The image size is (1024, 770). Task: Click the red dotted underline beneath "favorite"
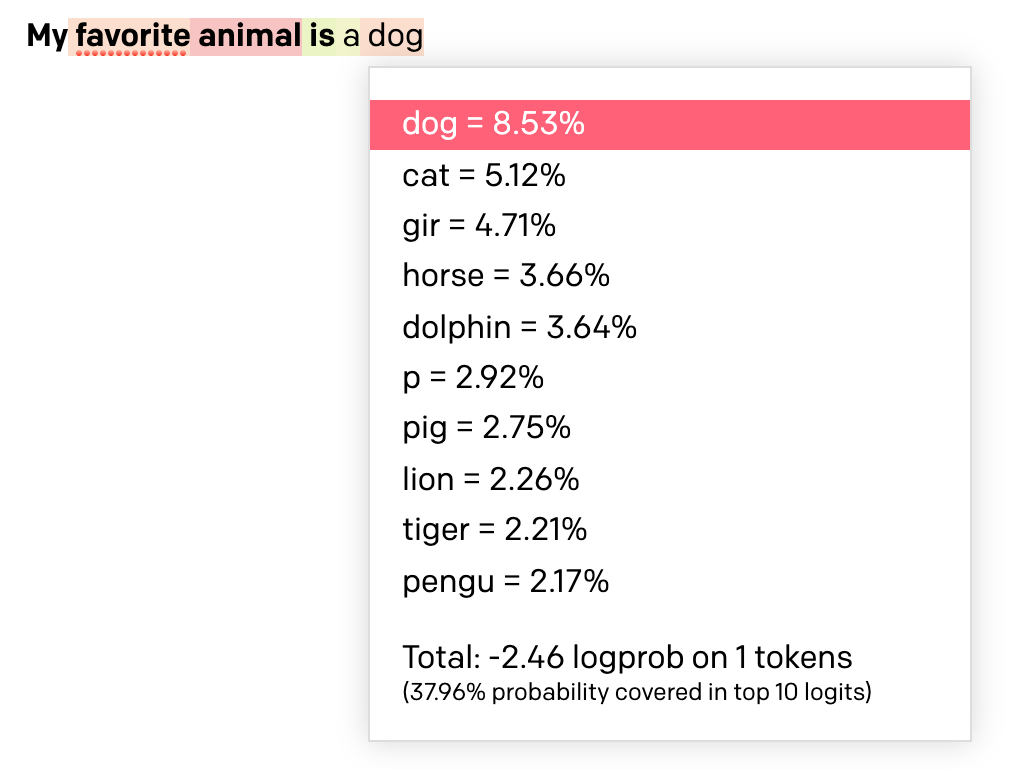pyautogui.click(x=131, y=53)
